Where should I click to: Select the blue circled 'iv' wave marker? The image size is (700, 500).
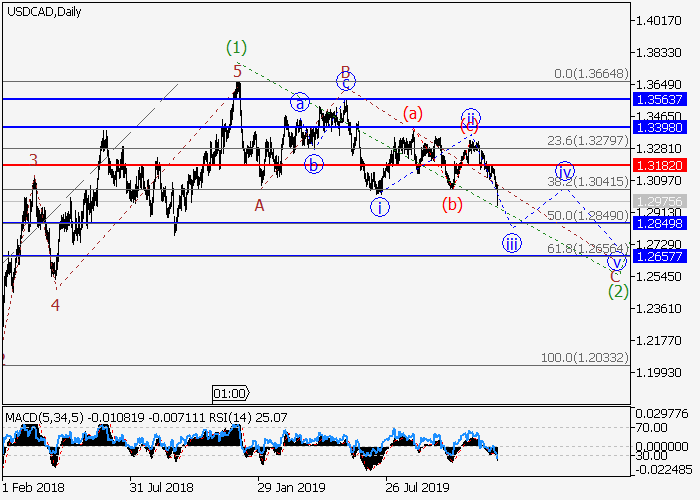click(x=565, y=170)
